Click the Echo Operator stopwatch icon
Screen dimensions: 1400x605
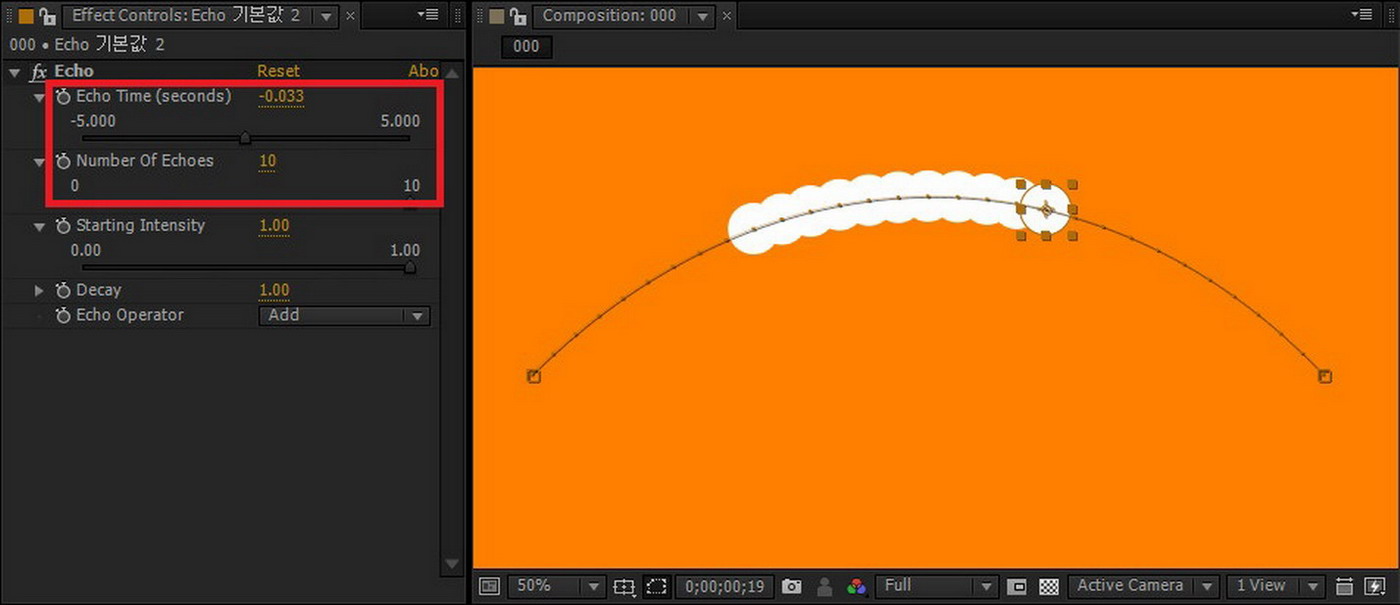(x=64, y=315)
